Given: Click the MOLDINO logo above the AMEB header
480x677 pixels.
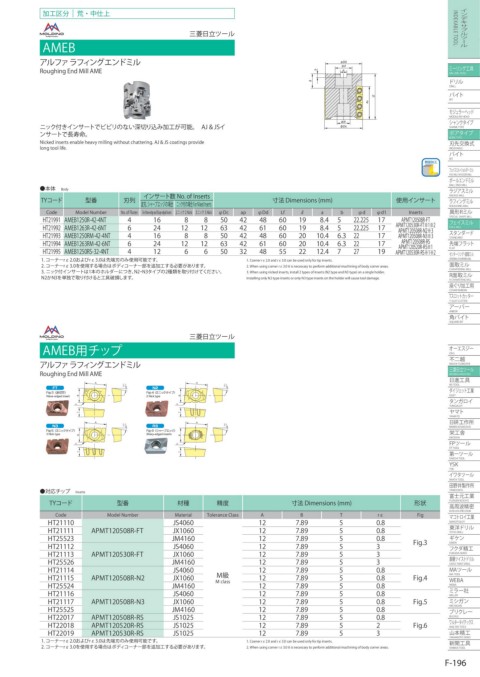Looking at the screenshot, I should (x=52, y=29).
